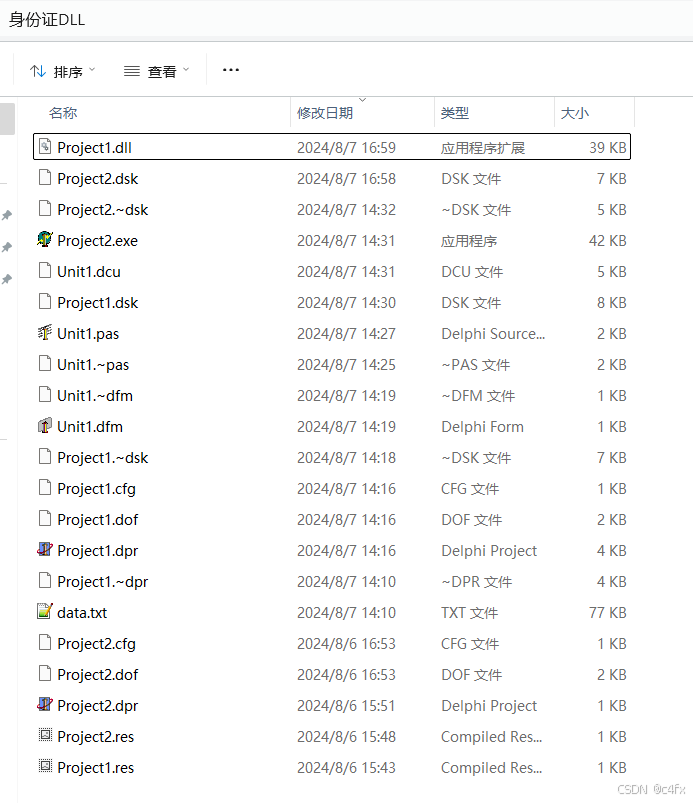Click the Project1.~dsk blank file icon
693x803 pixels.
pos(45,457)
